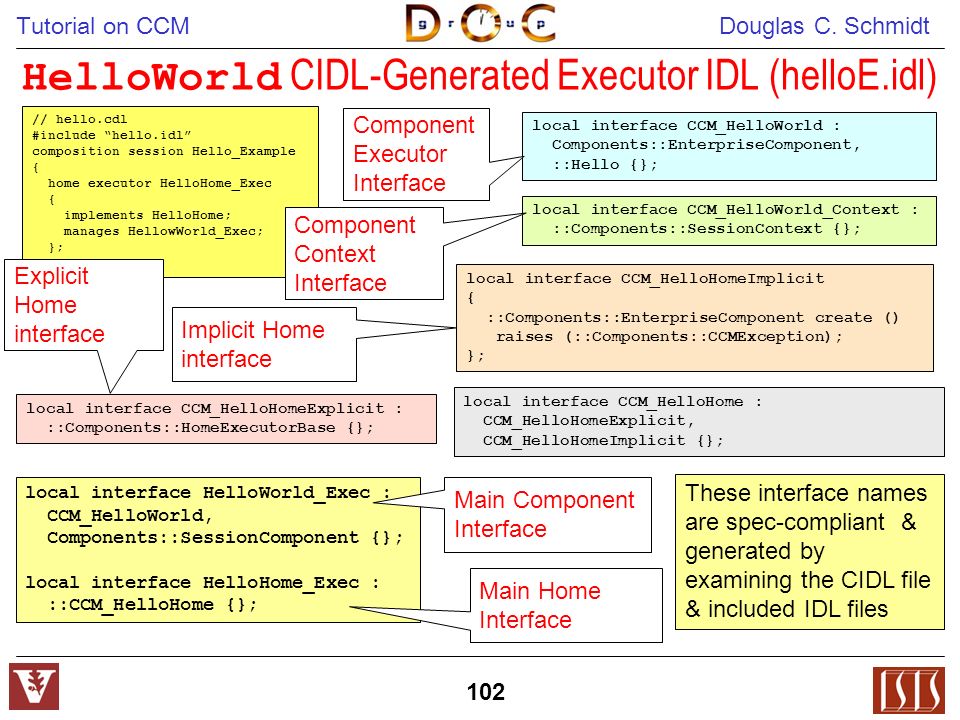Click 'Components::EnterpriseComponent,' in blue box
Screen dimensions: 960x720
[x=706, y=144]
